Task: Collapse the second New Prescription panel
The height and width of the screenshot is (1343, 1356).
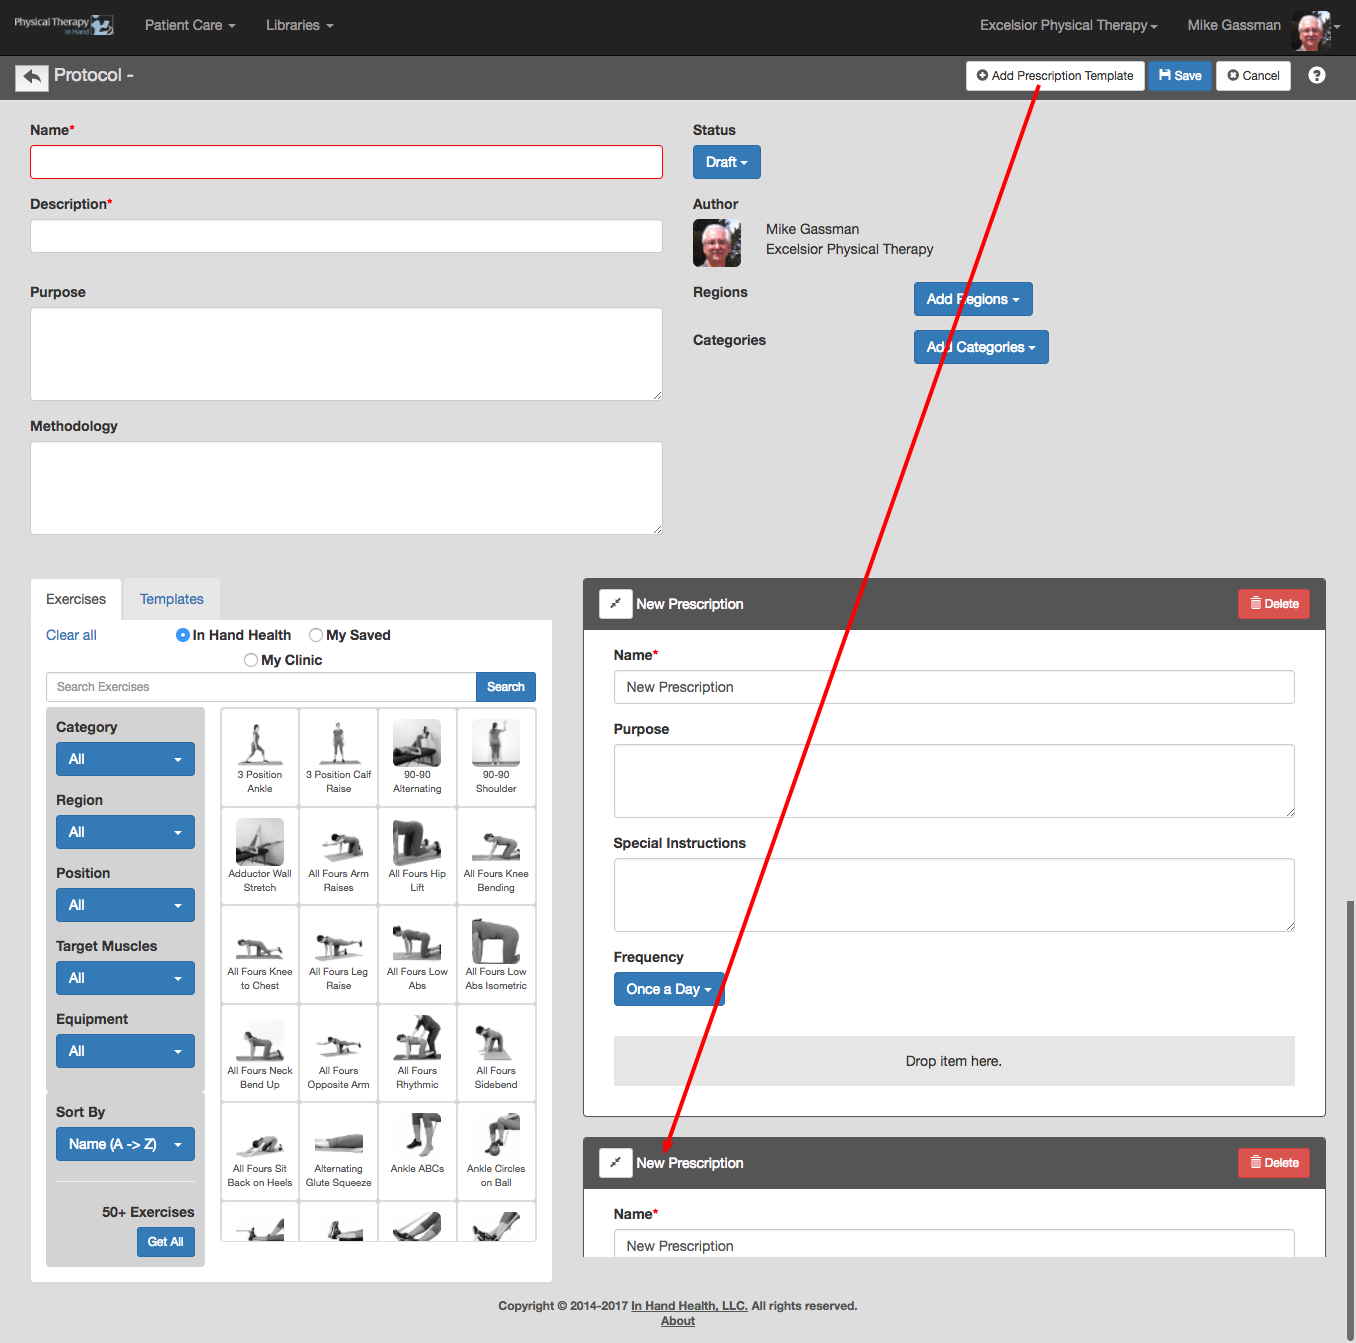Action: [x=615, y=1163]
